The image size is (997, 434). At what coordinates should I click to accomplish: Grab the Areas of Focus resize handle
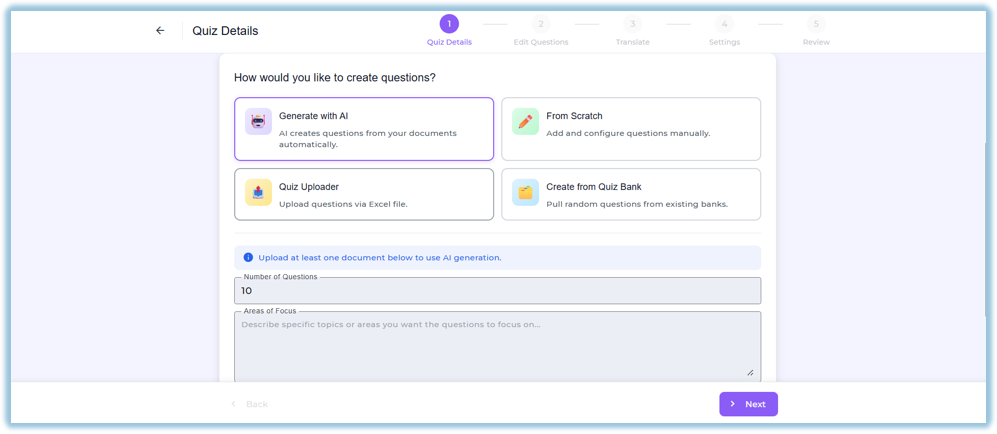750,372
